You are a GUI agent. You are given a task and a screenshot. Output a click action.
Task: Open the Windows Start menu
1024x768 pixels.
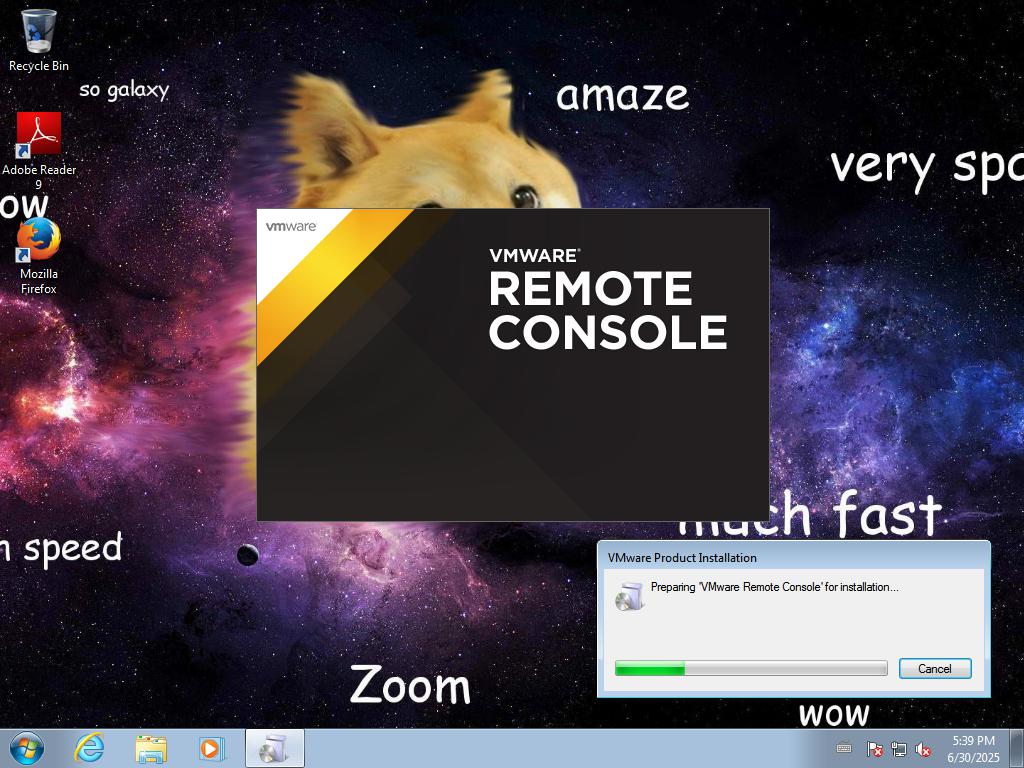26,748
